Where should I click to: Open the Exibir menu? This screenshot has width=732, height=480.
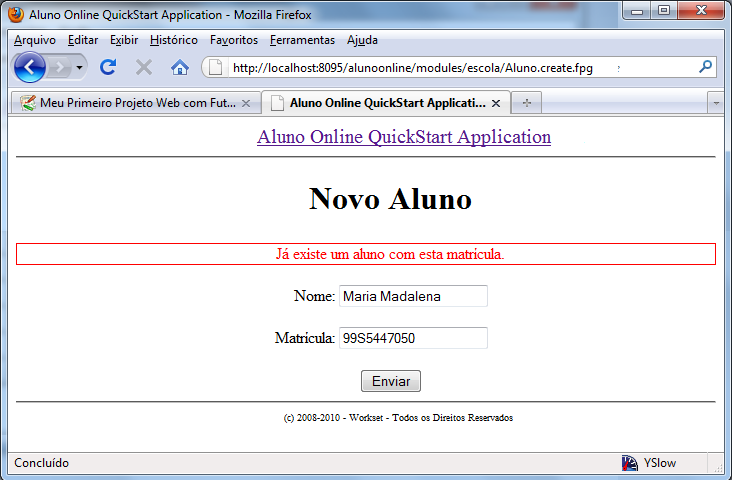tap(124, 40)
